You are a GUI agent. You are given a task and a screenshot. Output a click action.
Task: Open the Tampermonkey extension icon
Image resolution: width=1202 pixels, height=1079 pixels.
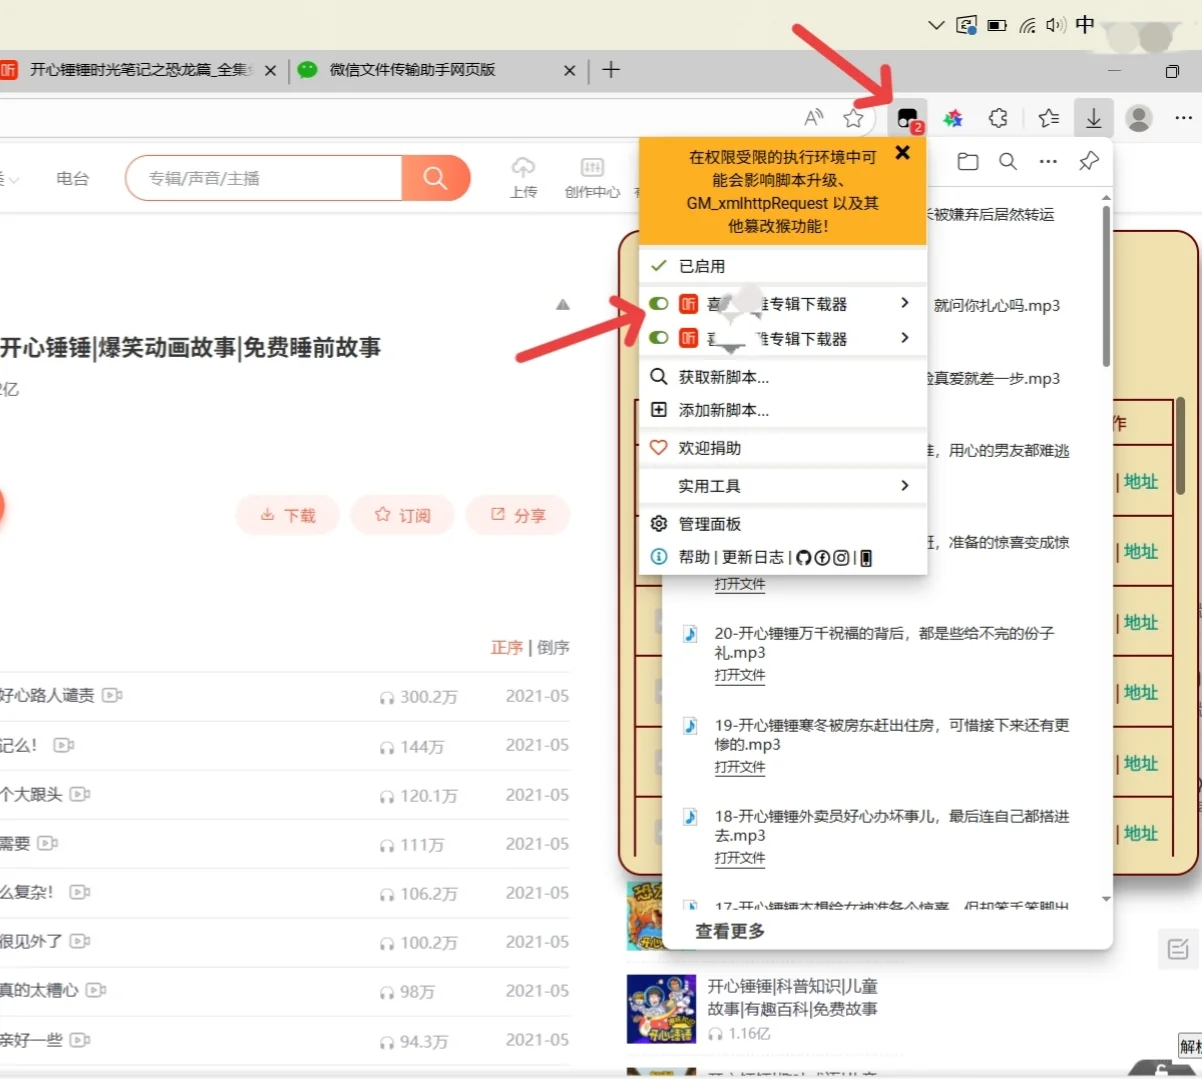(908, 117)
